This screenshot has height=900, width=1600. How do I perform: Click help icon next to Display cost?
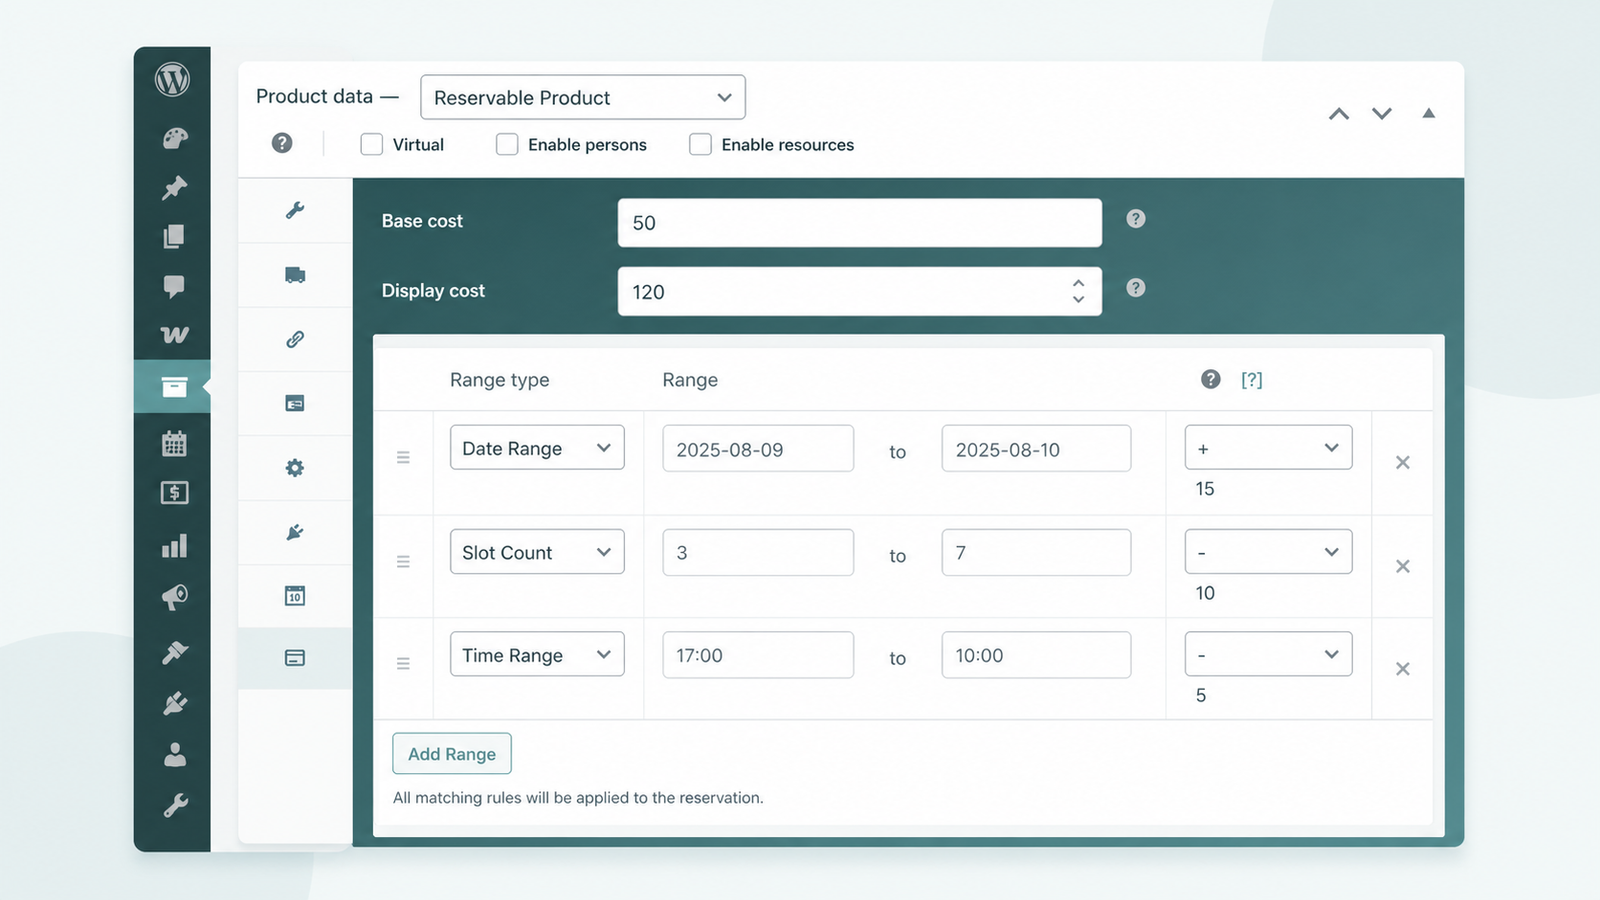[1136, 288]
